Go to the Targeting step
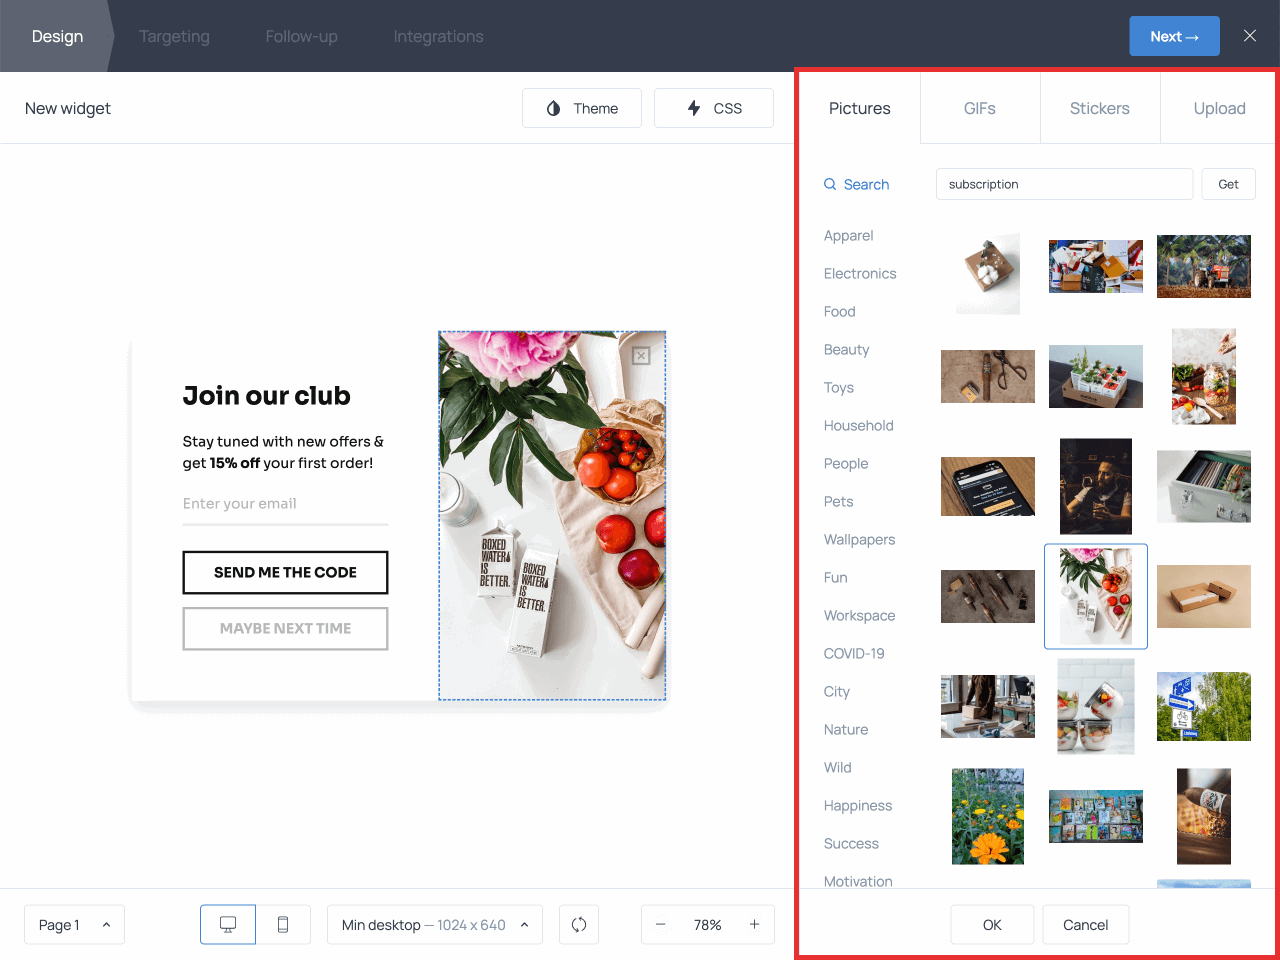Image resolution: width=1280 pixels, height=960 pixels. pyautogui.click(x=174, y=36)
